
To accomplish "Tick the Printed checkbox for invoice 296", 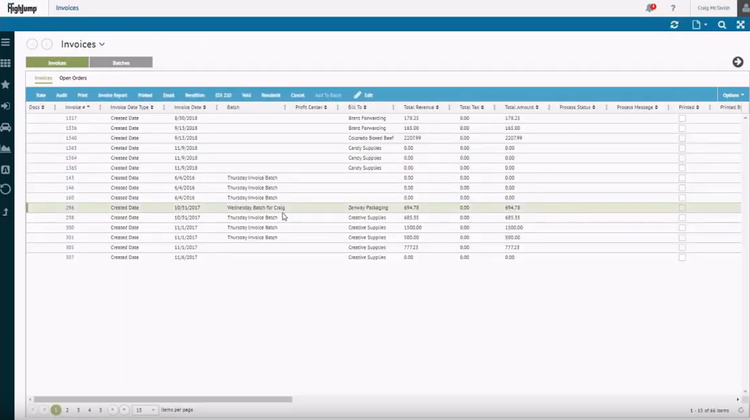I will click(x=682, y=207).
